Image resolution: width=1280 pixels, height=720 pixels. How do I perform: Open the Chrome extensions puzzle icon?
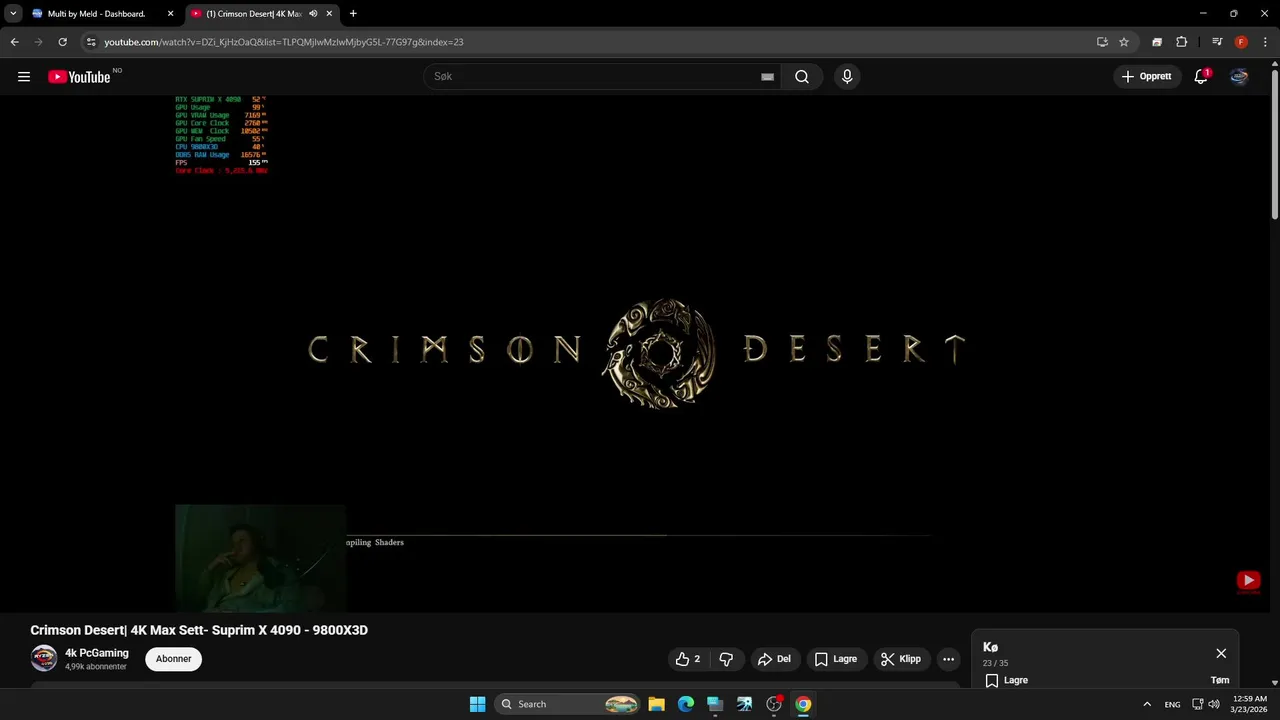(x=1182, y=42)
